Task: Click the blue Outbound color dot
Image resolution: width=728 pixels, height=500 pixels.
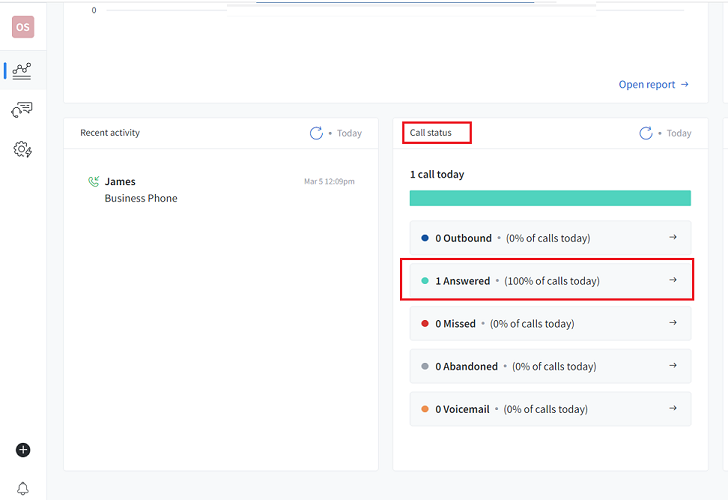Action: [425, 238]
